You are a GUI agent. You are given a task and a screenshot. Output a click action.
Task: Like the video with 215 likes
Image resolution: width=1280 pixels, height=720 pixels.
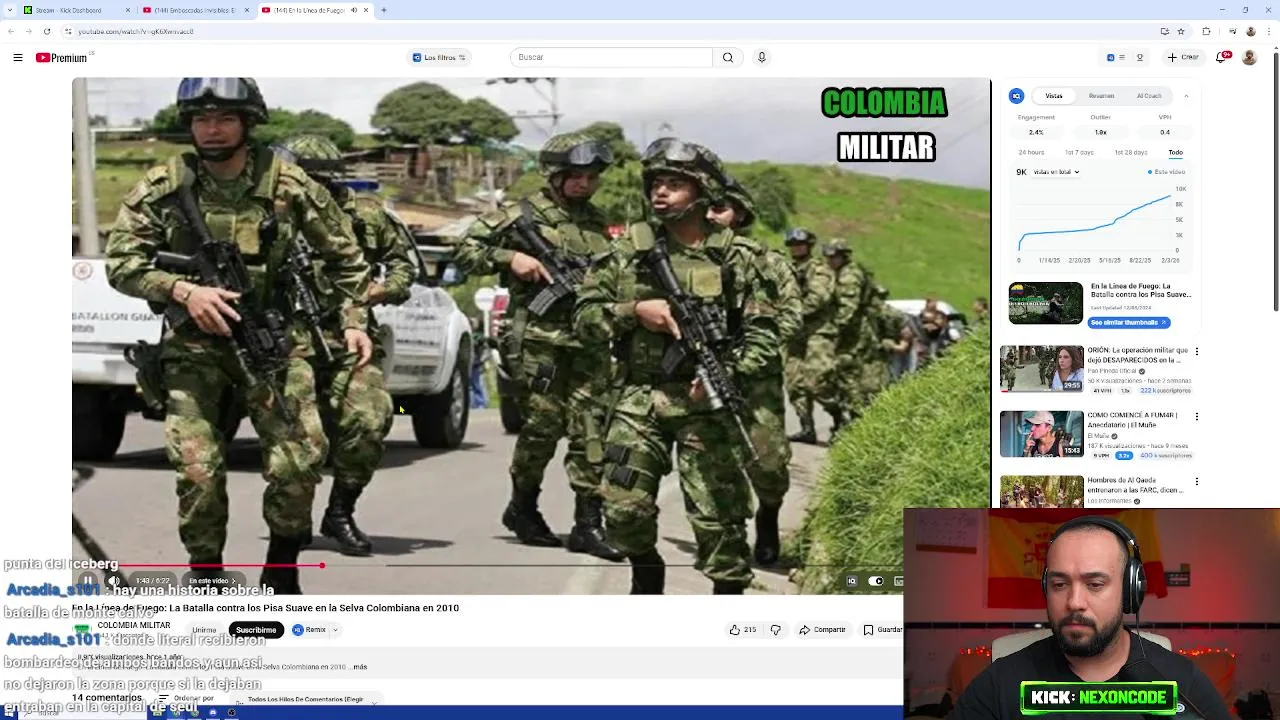click(743, 630)
